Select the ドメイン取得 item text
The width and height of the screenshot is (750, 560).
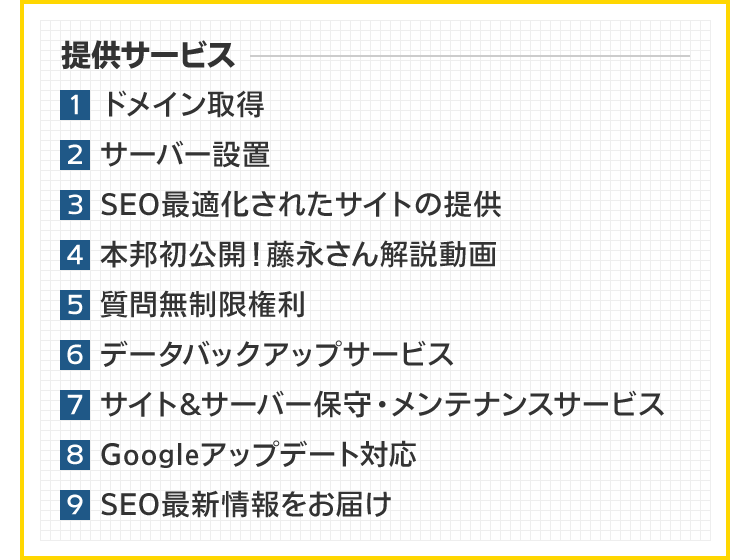click(182, 105)
